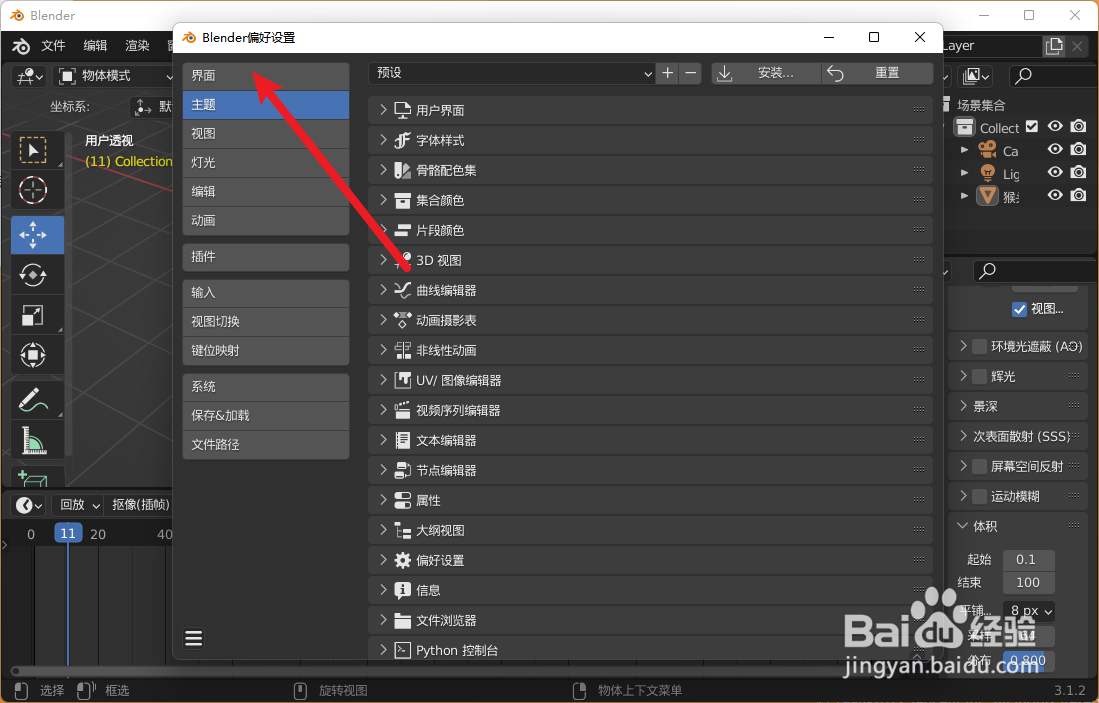Open the 文件路径 preferences tab
Viewport: 1099px width, 703px height.
point(266,444)
